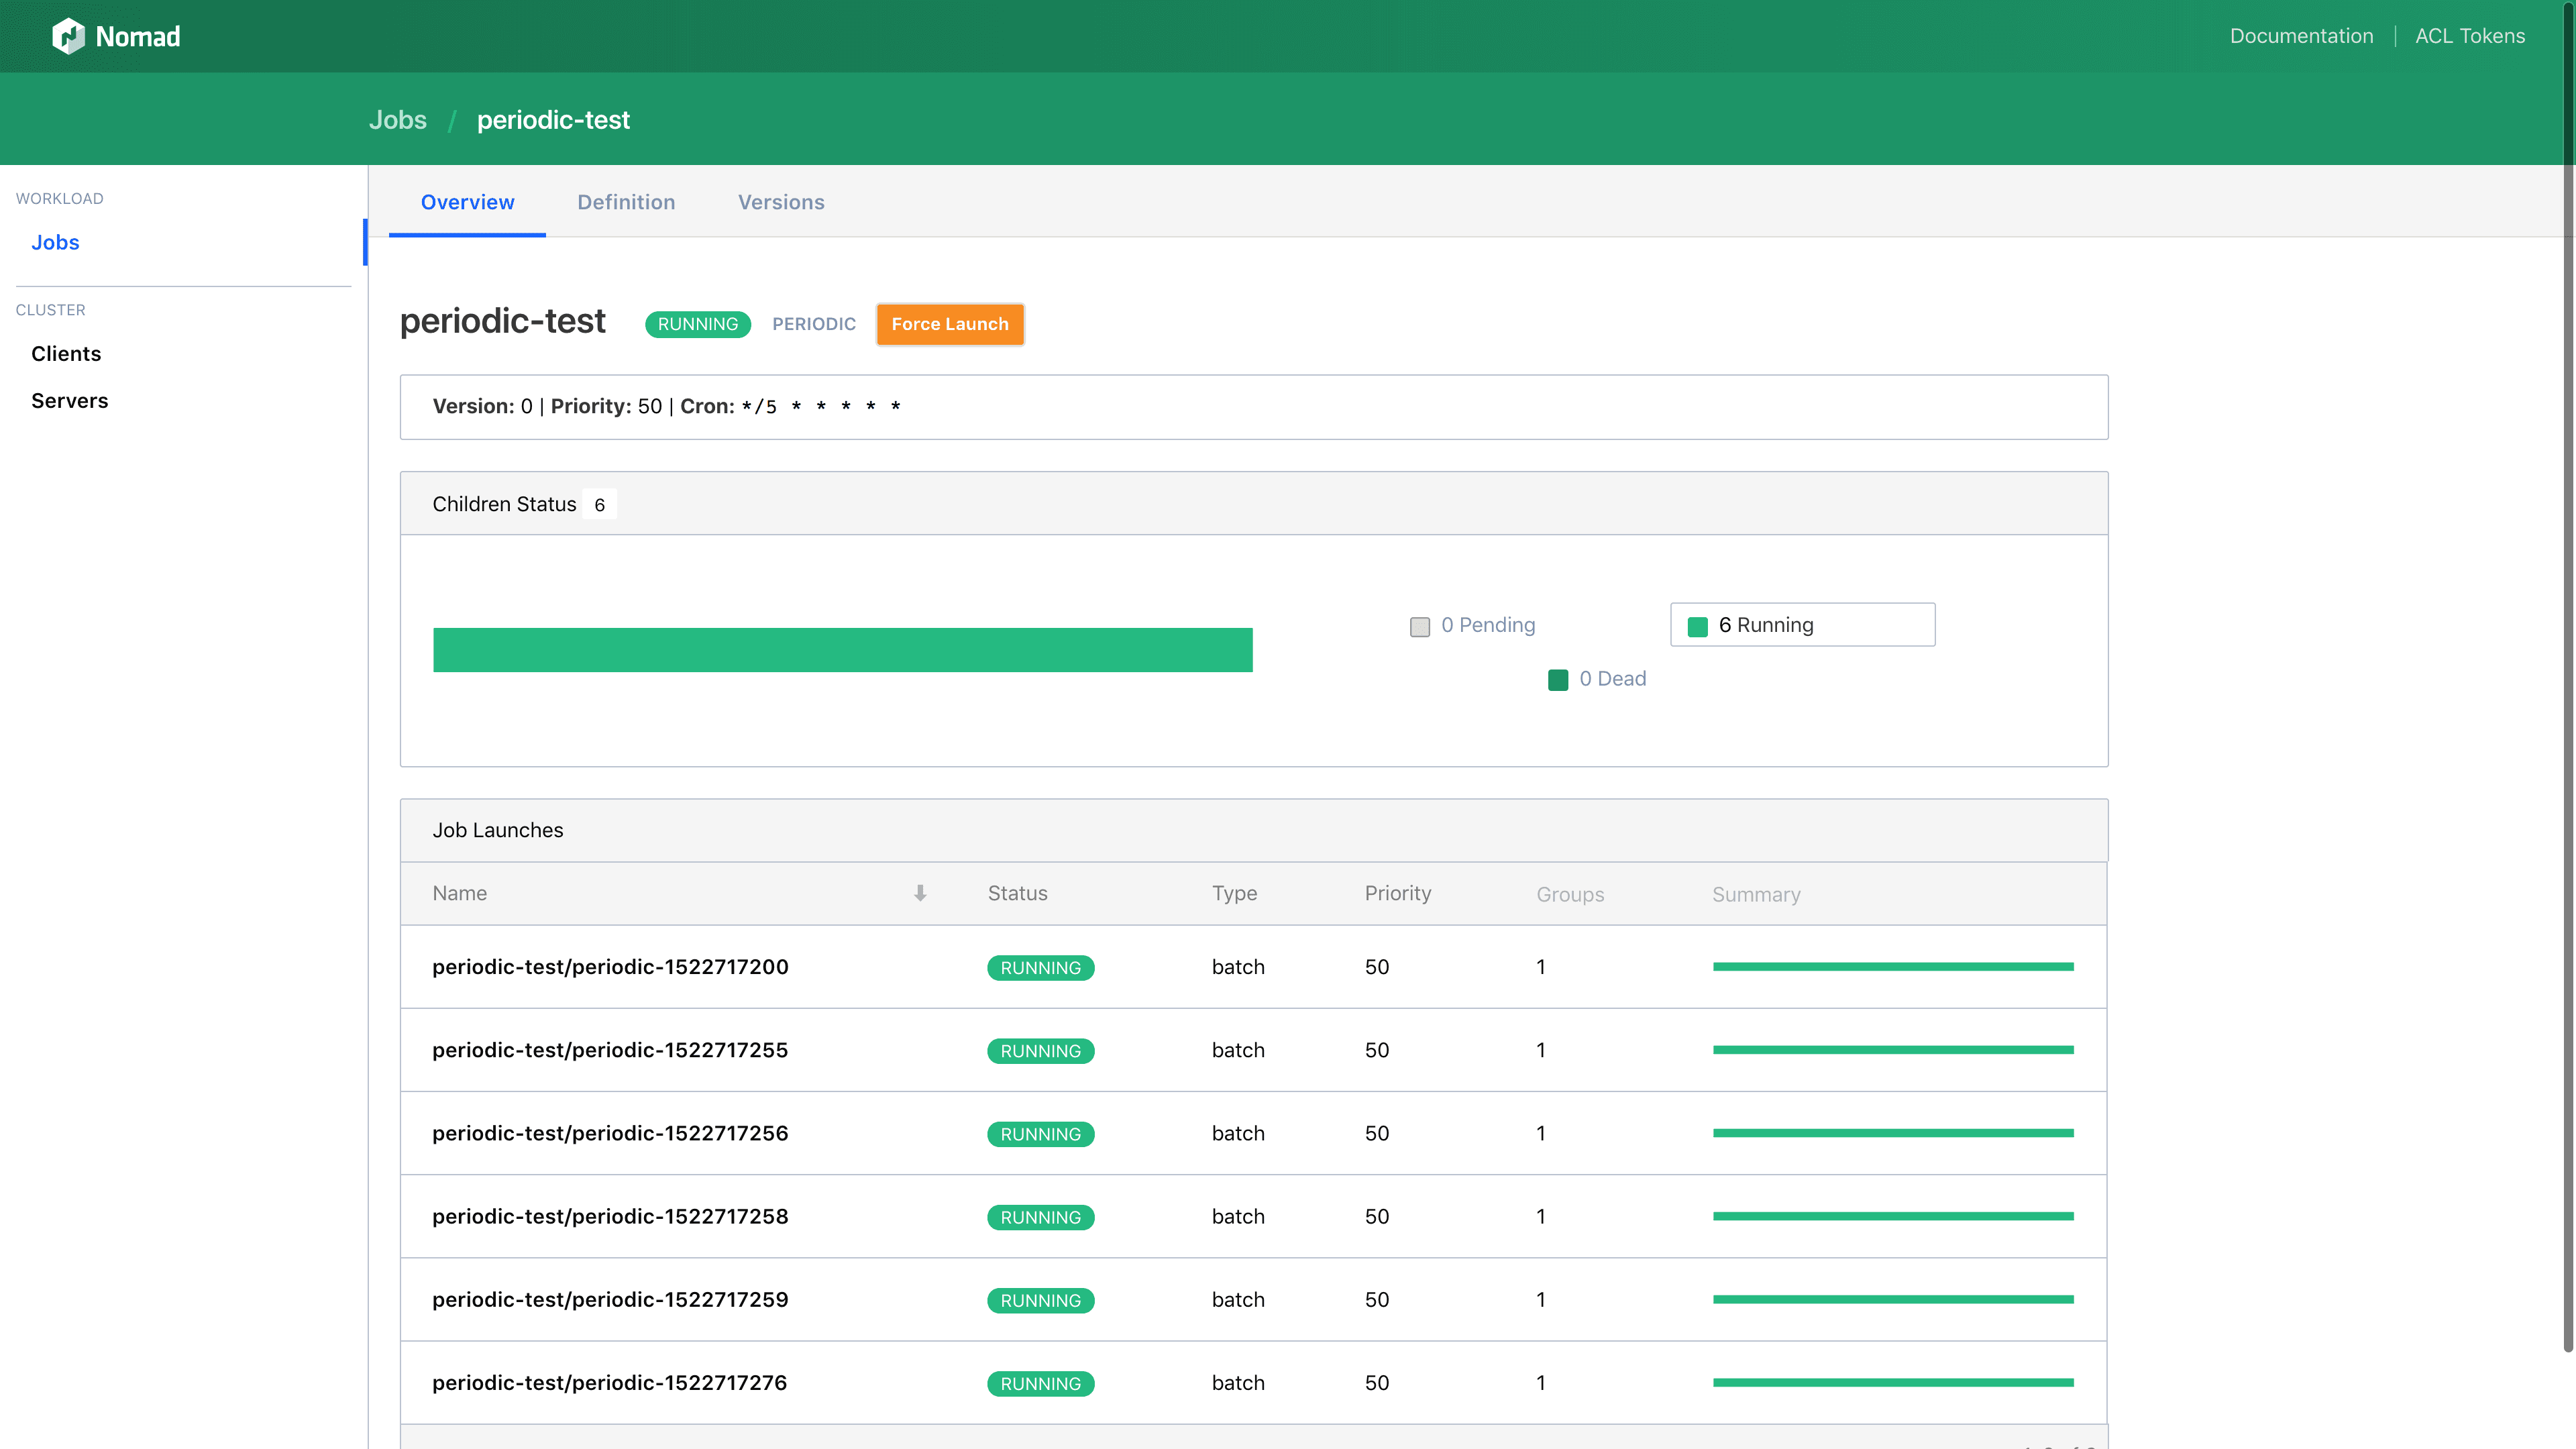Viewport: 2576px width, 1449px height.
Task: Open Clients in the cluster sidebar
Action: (66, 354)
